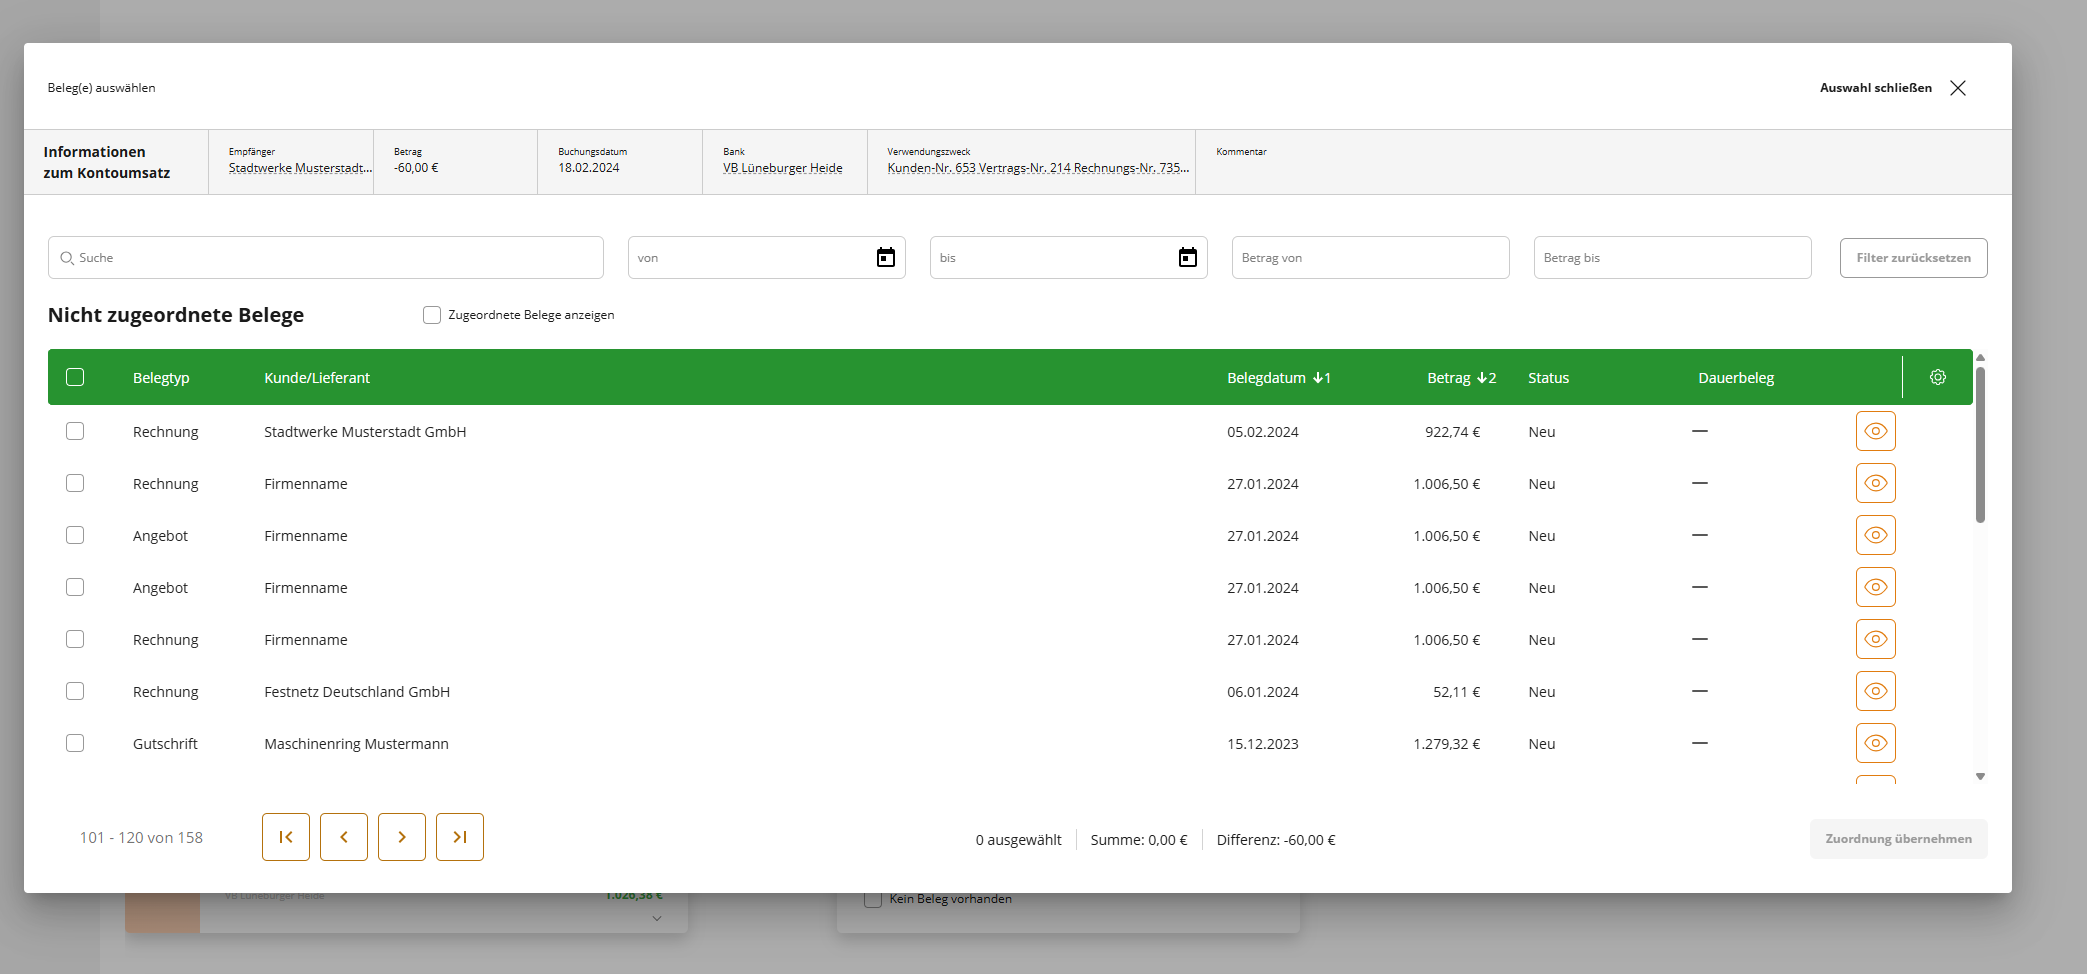The image size is (2087, 974).
Task: Sort by Belegdatum column
Action: pyautogui.click(x=1278, y=378)
